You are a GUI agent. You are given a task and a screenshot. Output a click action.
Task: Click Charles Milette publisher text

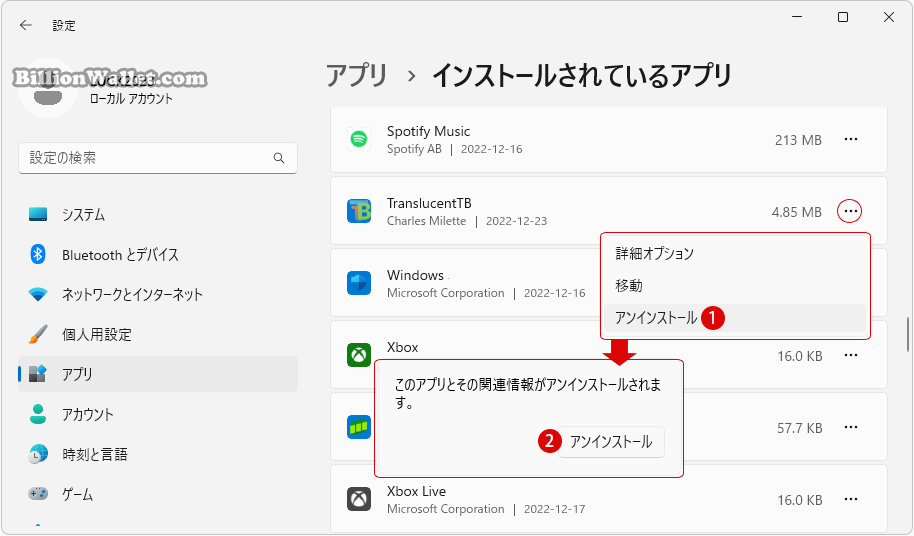[x=427, y=221]
